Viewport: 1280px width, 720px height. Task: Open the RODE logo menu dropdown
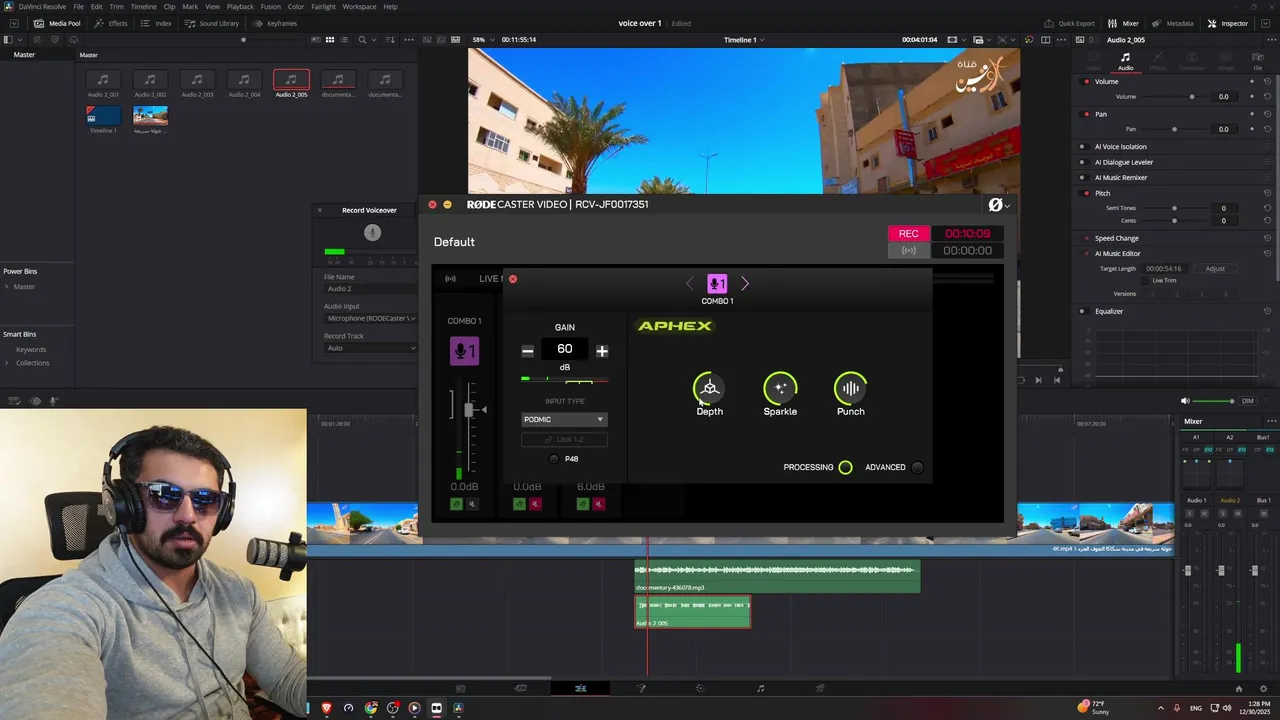coord(999,205)
